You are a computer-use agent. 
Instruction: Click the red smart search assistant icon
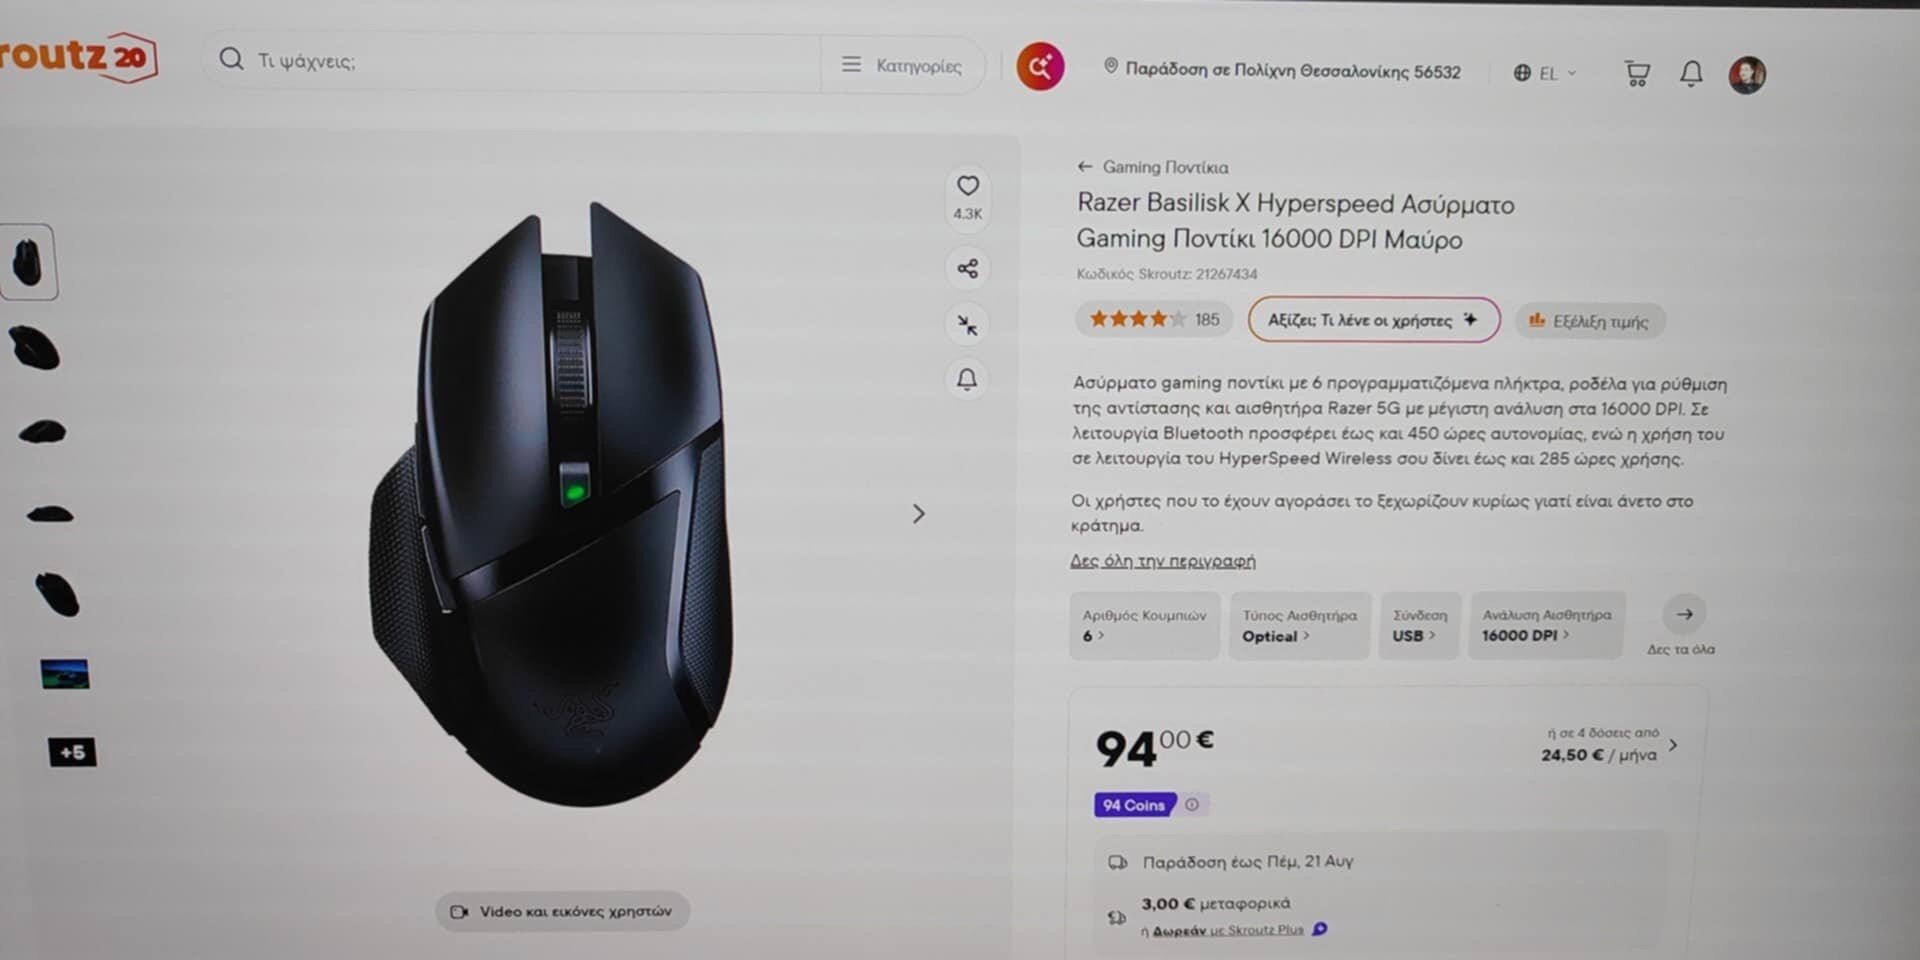[x=1040, y=67]
